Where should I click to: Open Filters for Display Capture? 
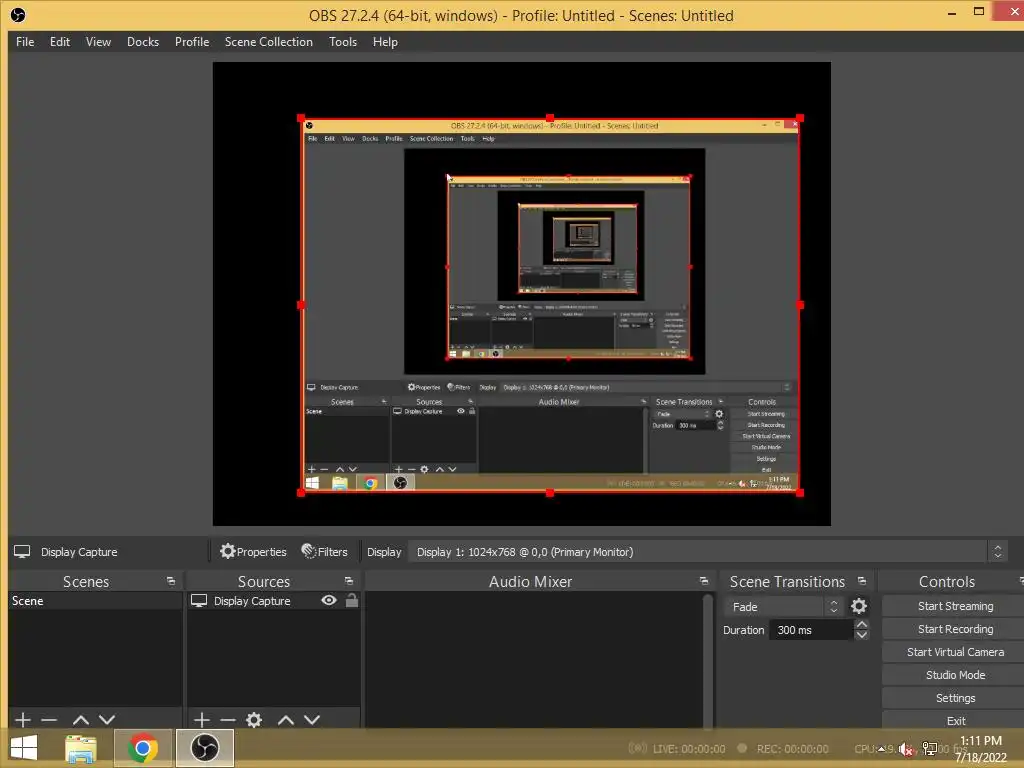(325, 552)
